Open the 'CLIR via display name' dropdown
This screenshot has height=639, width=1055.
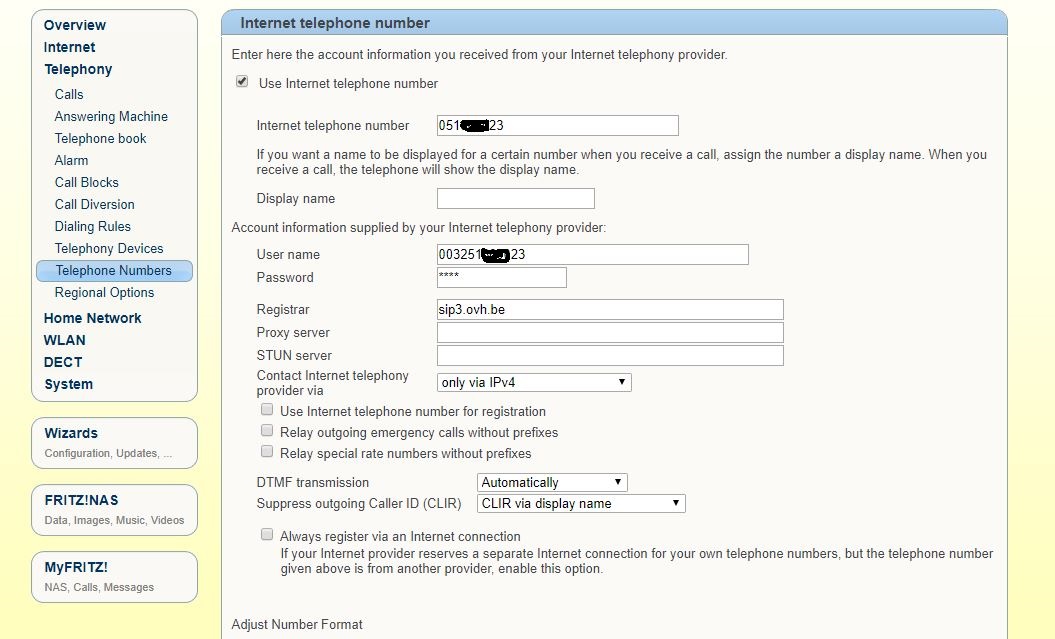[581, 503]
